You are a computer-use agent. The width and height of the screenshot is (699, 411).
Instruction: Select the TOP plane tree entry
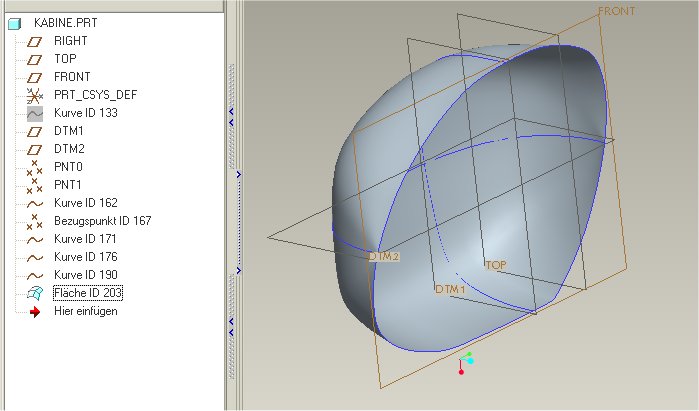[65, 58]
